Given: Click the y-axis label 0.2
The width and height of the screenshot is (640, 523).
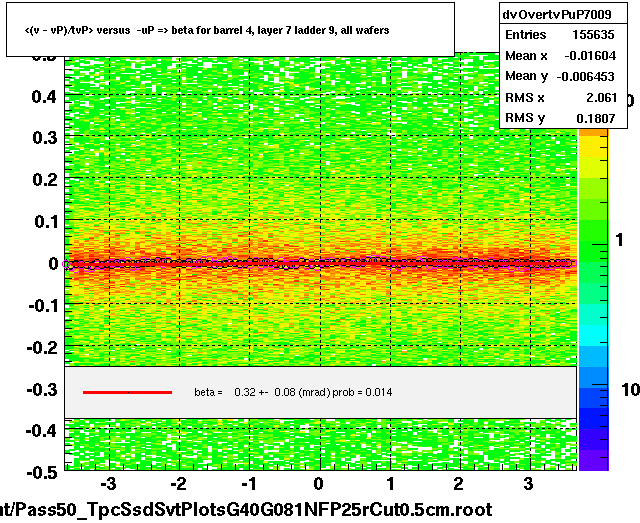Looking at the screenshot, I should point(44,180).
